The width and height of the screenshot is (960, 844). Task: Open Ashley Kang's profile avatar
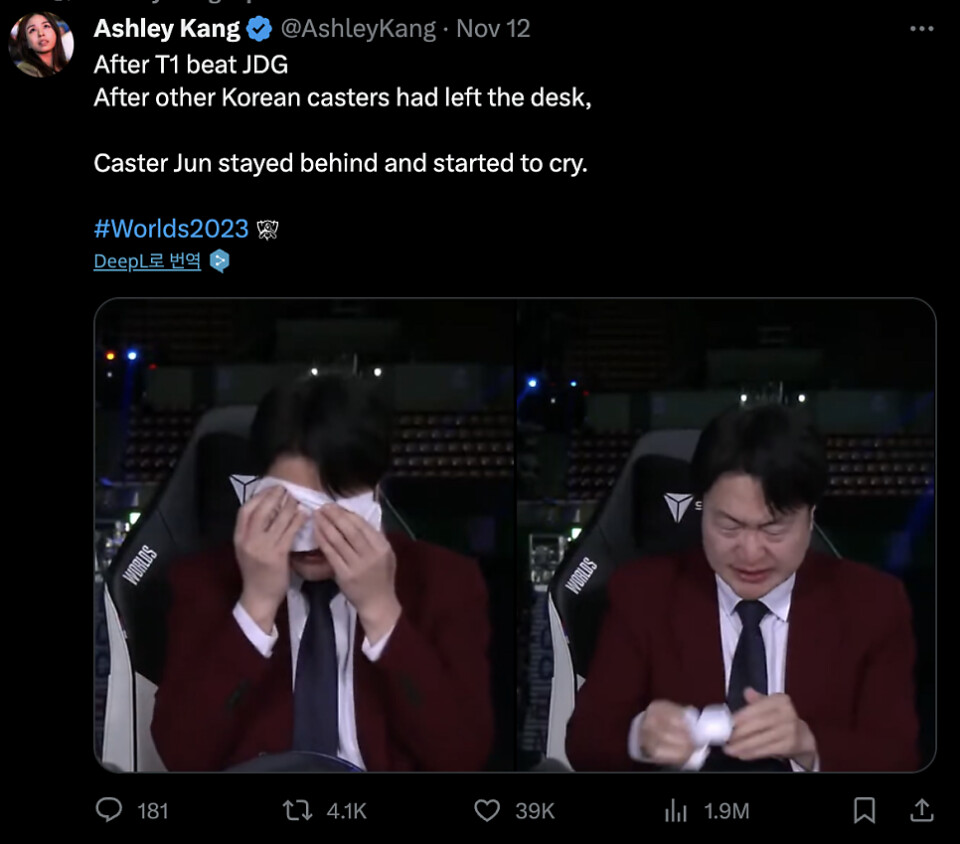pos(41,45)
